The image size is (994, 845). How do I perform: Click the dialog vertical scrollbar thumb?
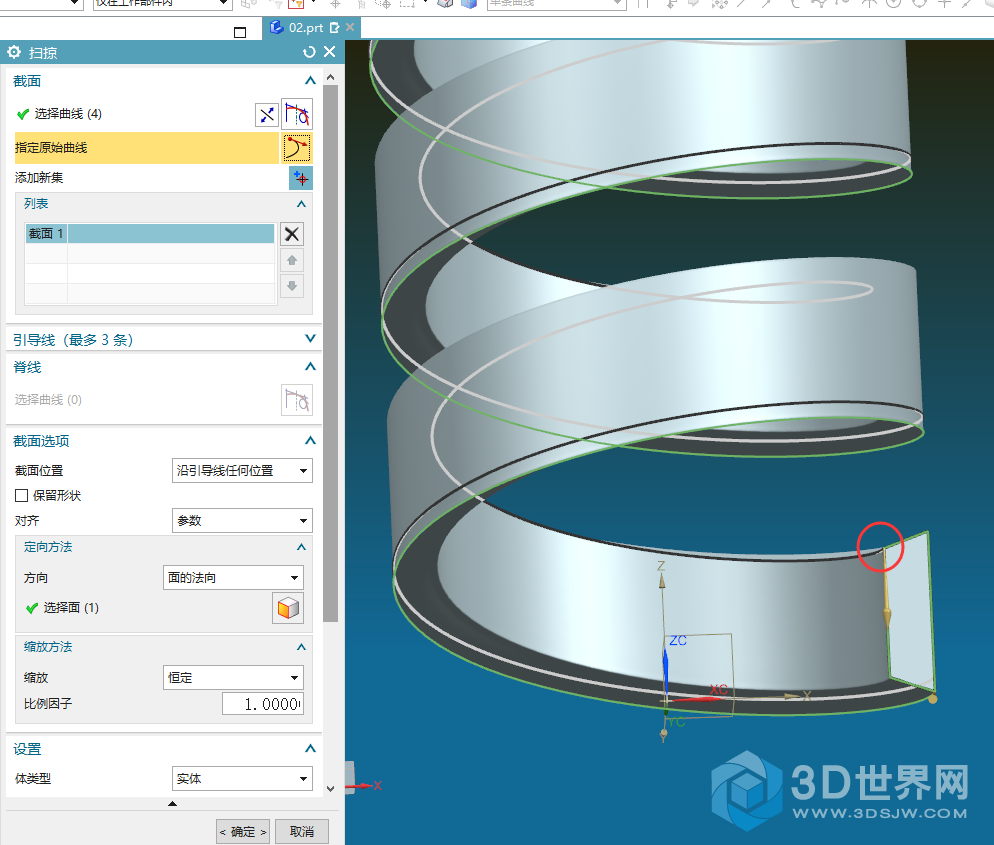[330, 353]
